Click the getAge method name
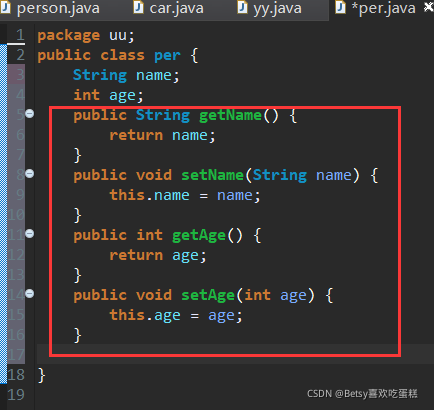The height and width of the screenshot is (410, 434). (199, 235)
